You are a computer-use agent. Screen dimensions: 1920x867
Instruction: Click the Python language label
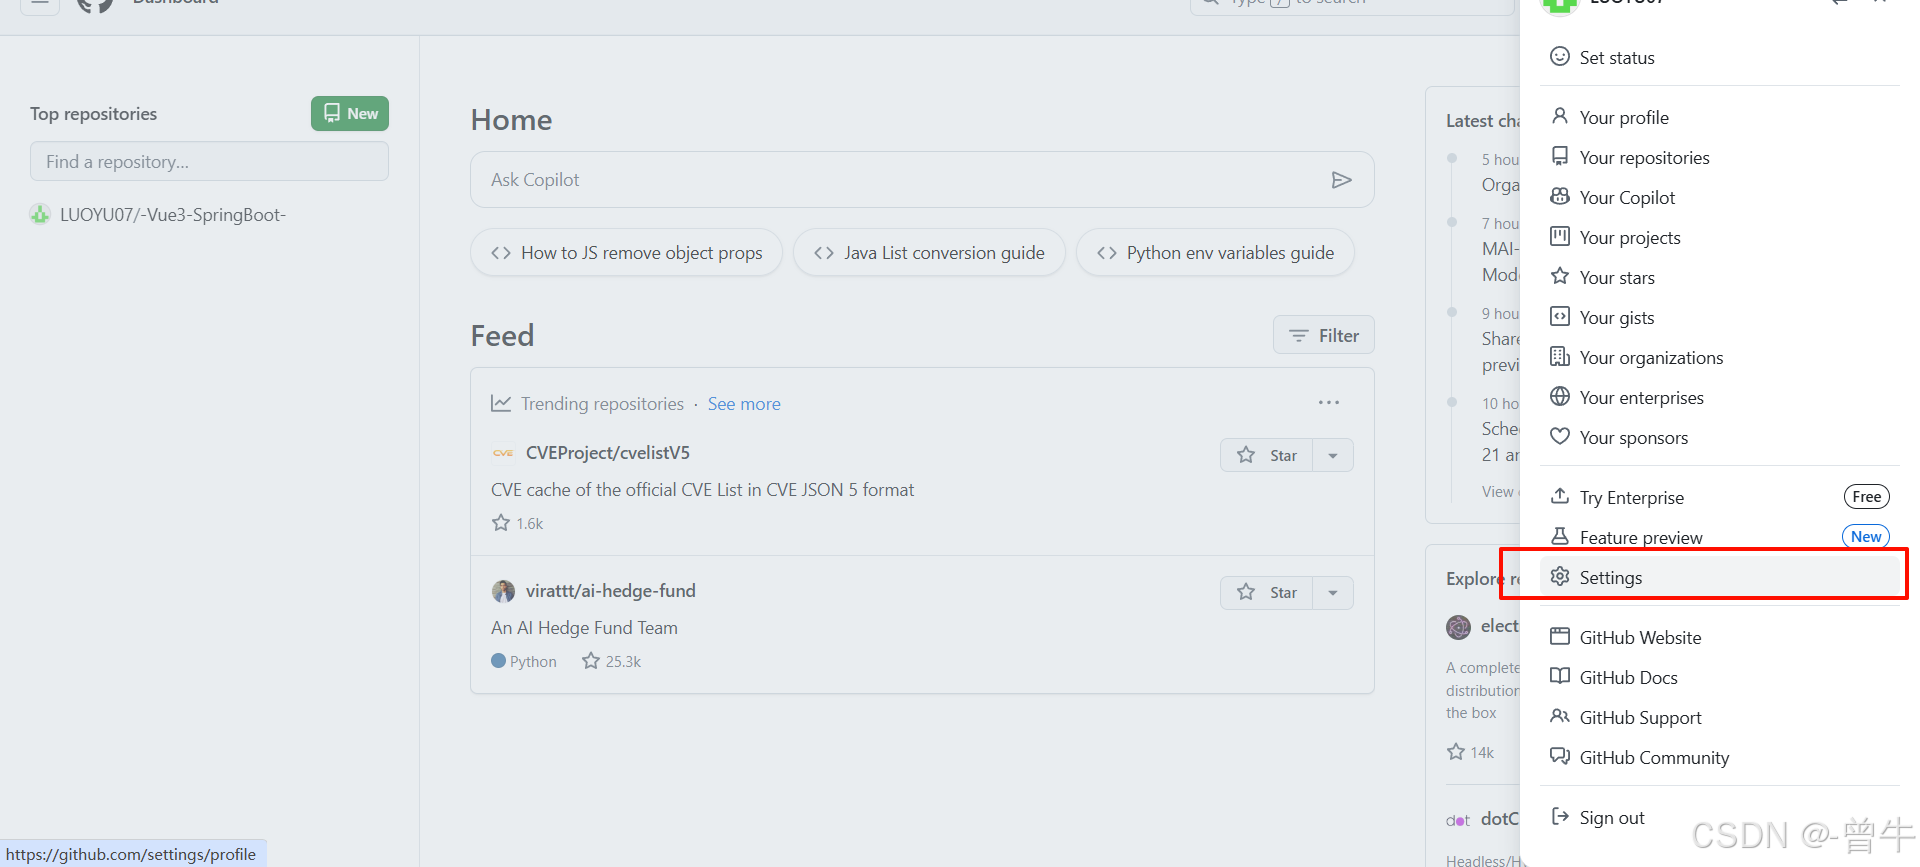coord(524,661)
